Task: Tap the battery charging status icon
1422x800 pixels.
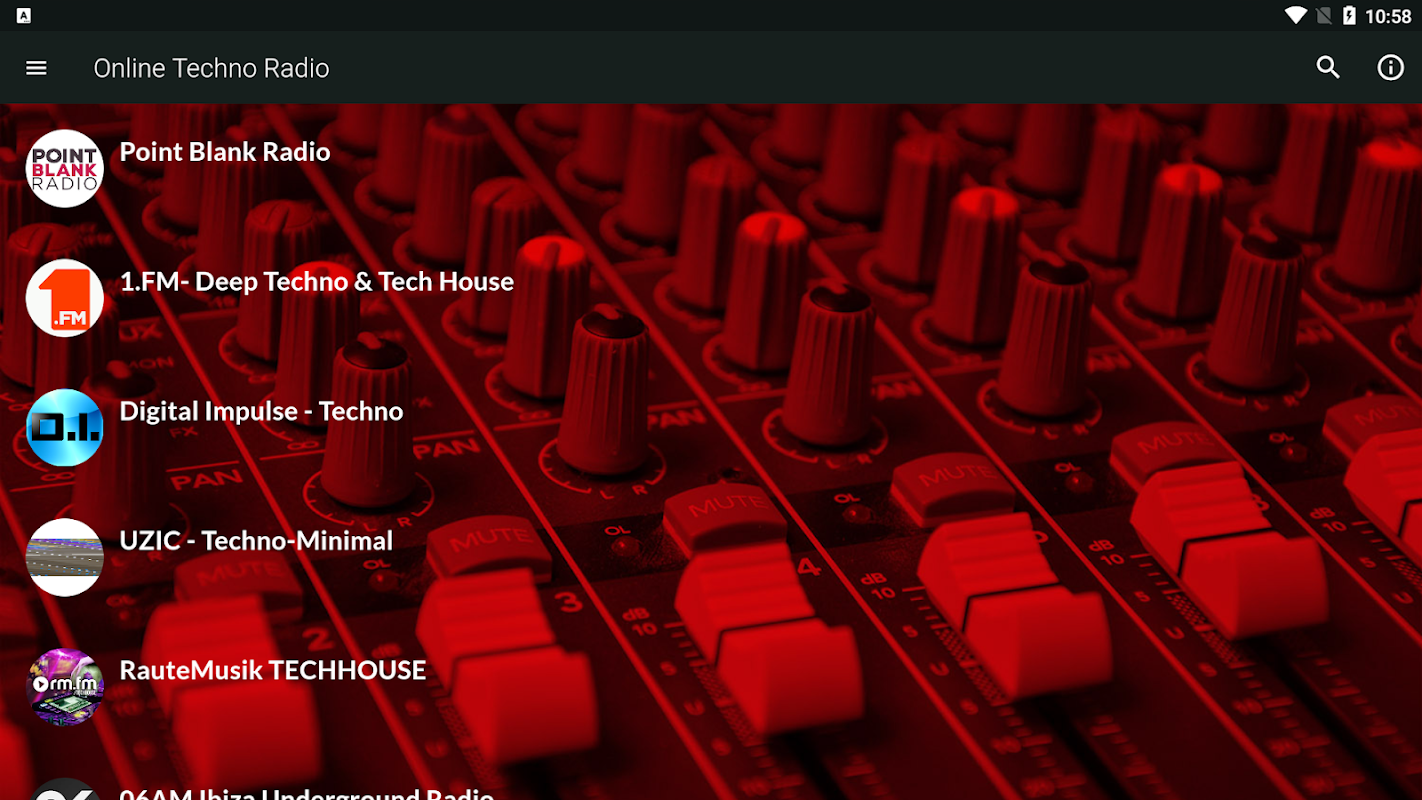Action: pyautogui.click(x=1350, y=15)
